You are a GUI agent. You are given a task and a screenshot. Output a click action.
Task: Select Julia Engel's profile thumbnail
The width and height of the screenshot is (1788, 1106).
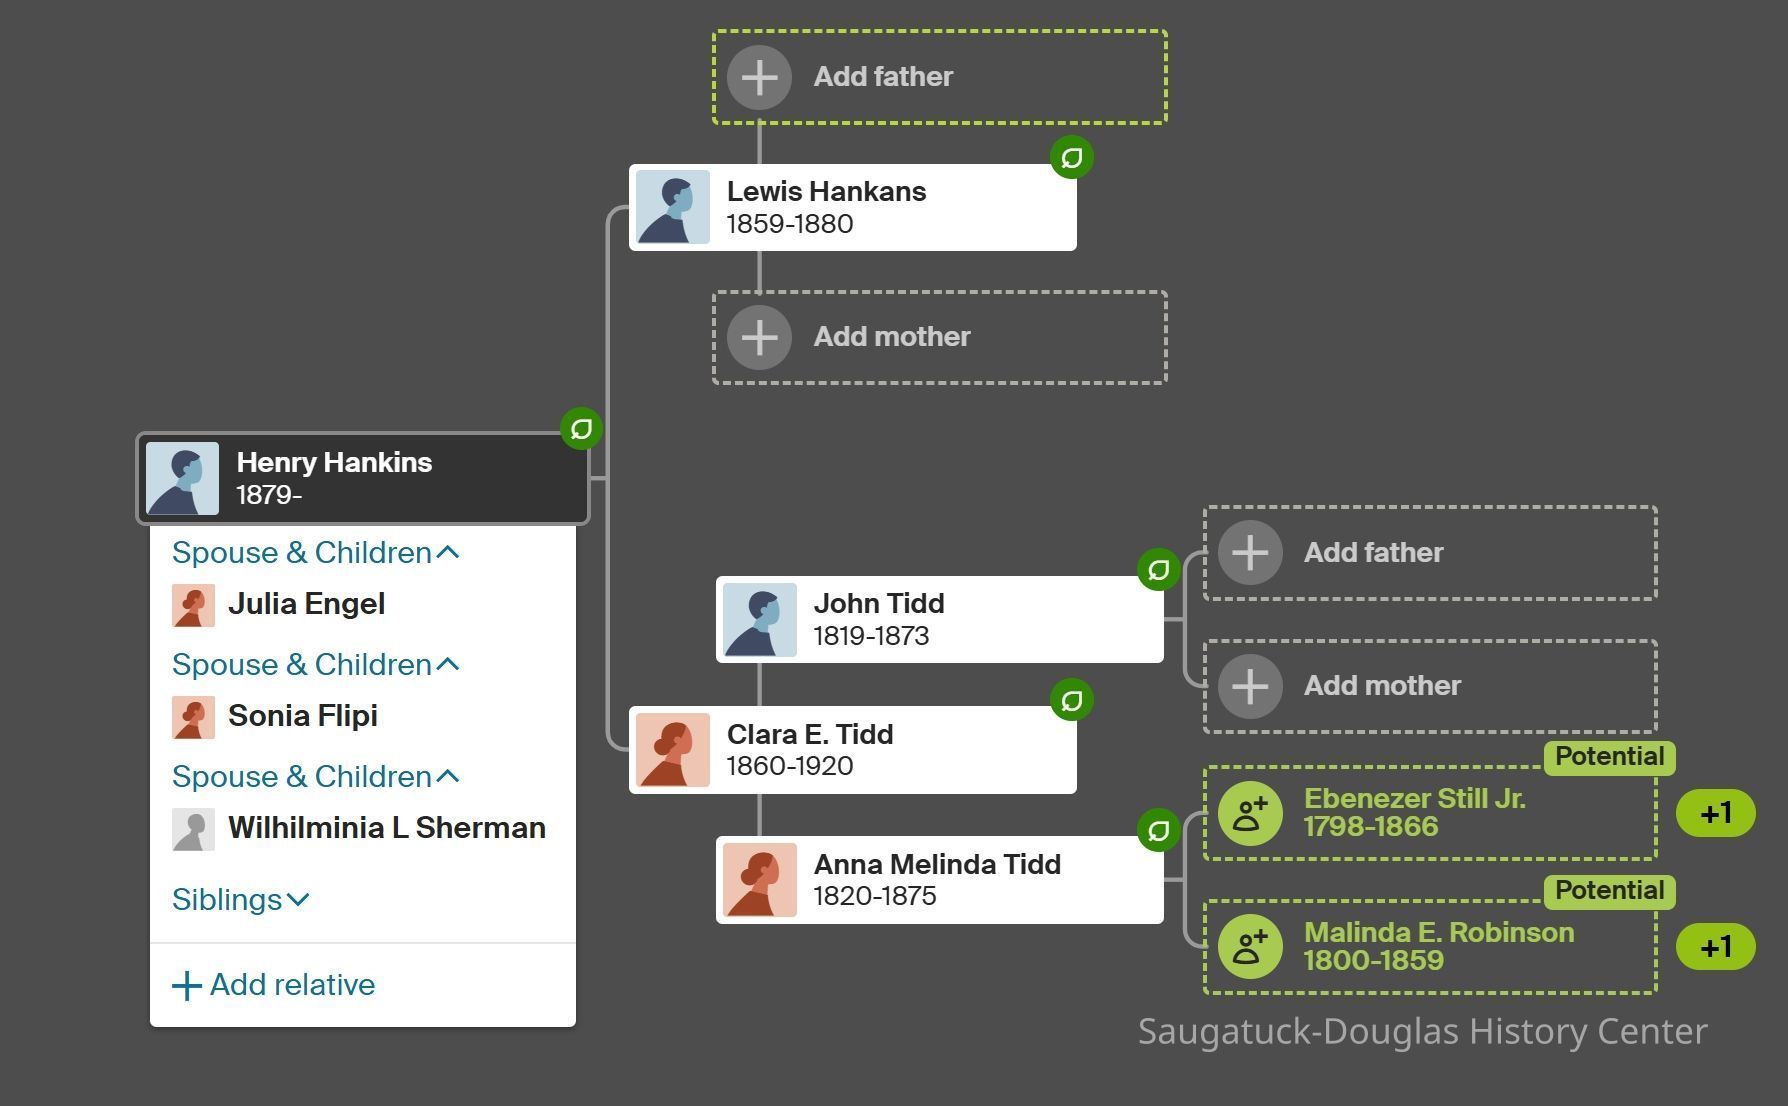coord(193,605)
